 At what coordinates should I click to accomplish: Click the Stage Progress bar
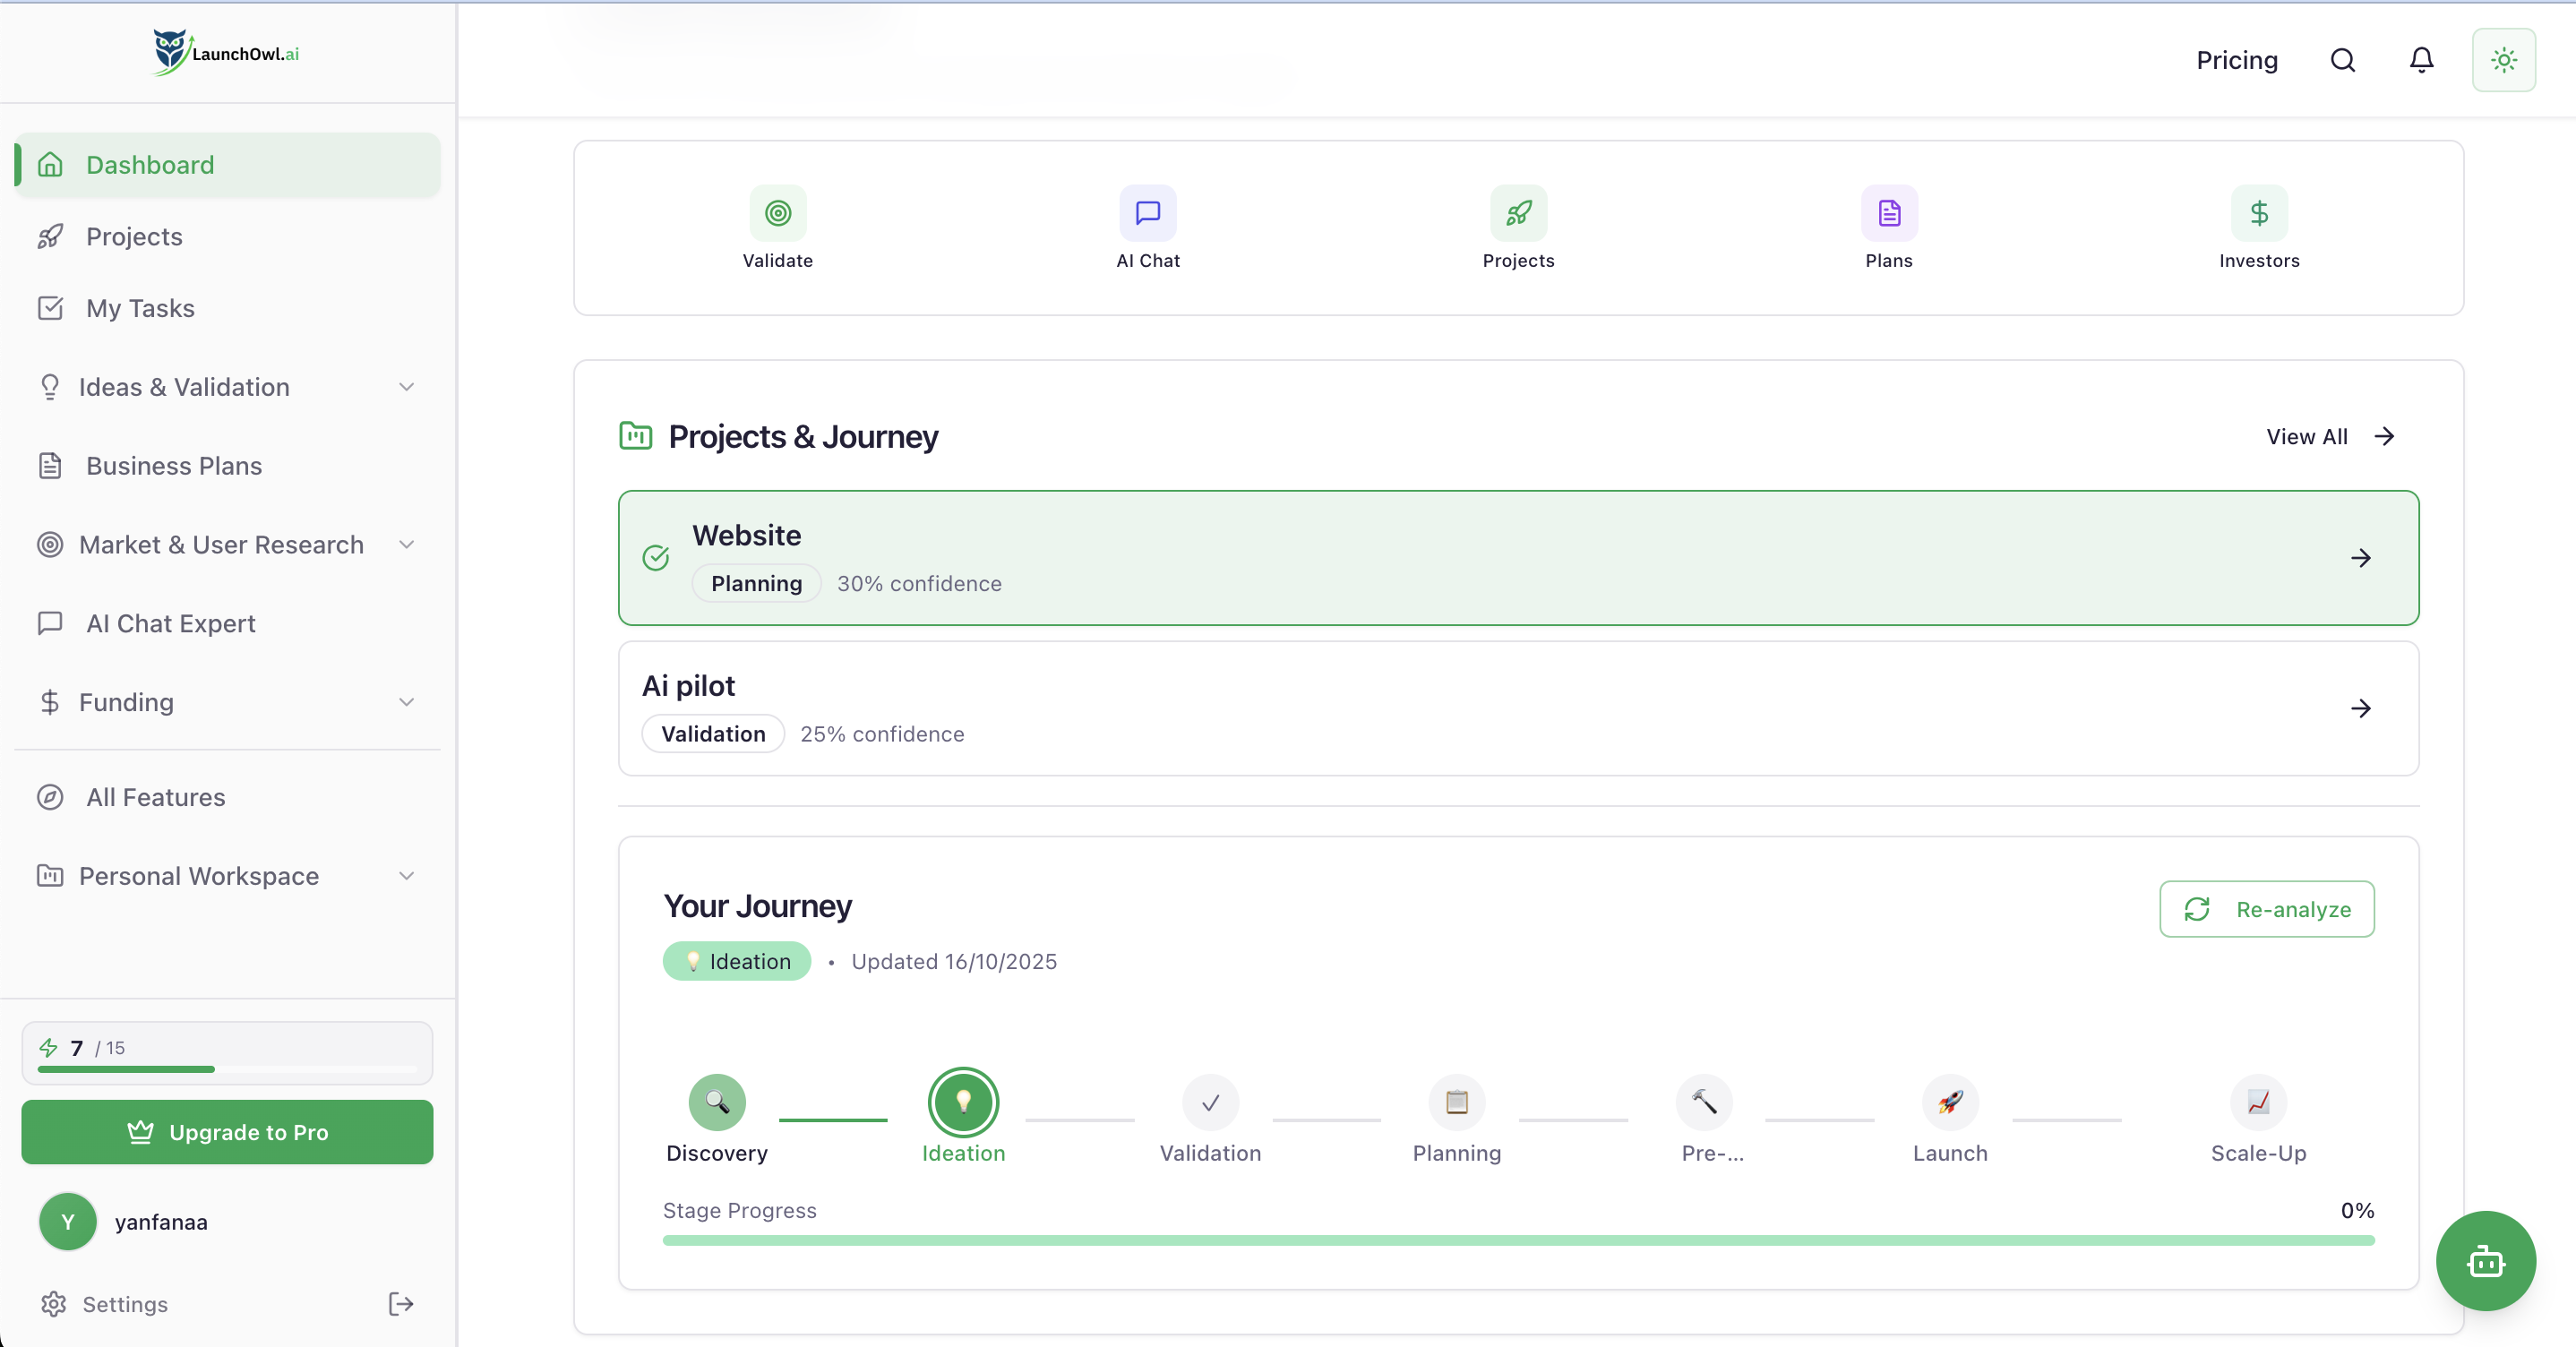pyautogui.click(x=1518, y=1239)
